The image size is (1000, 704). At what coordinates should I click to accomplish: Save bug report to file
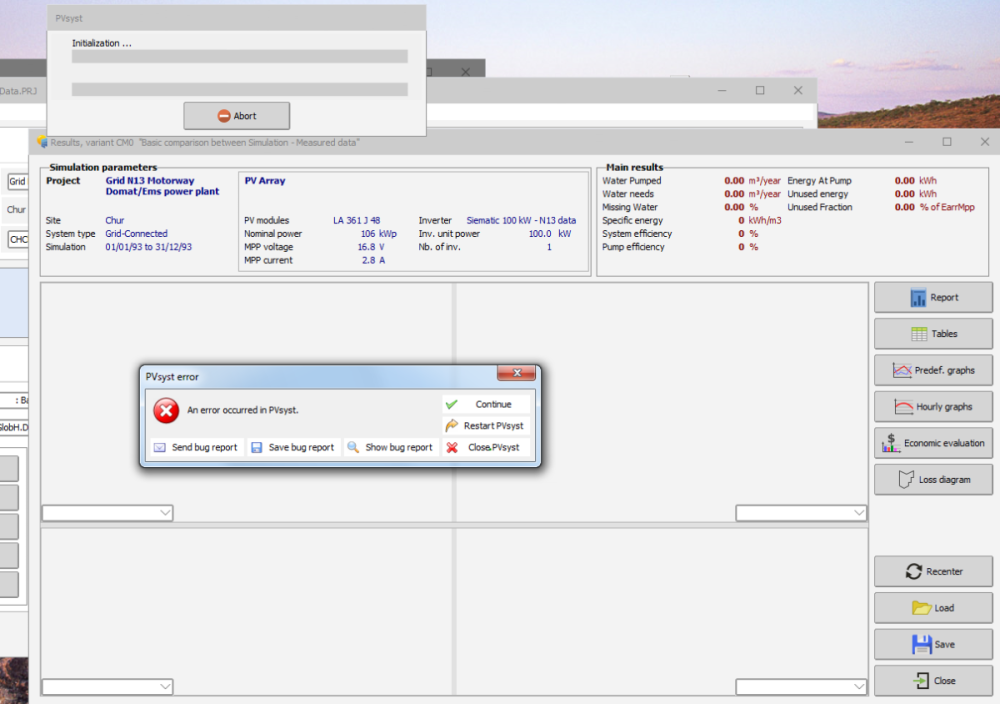pyautogui.click(x=293, y=447)
